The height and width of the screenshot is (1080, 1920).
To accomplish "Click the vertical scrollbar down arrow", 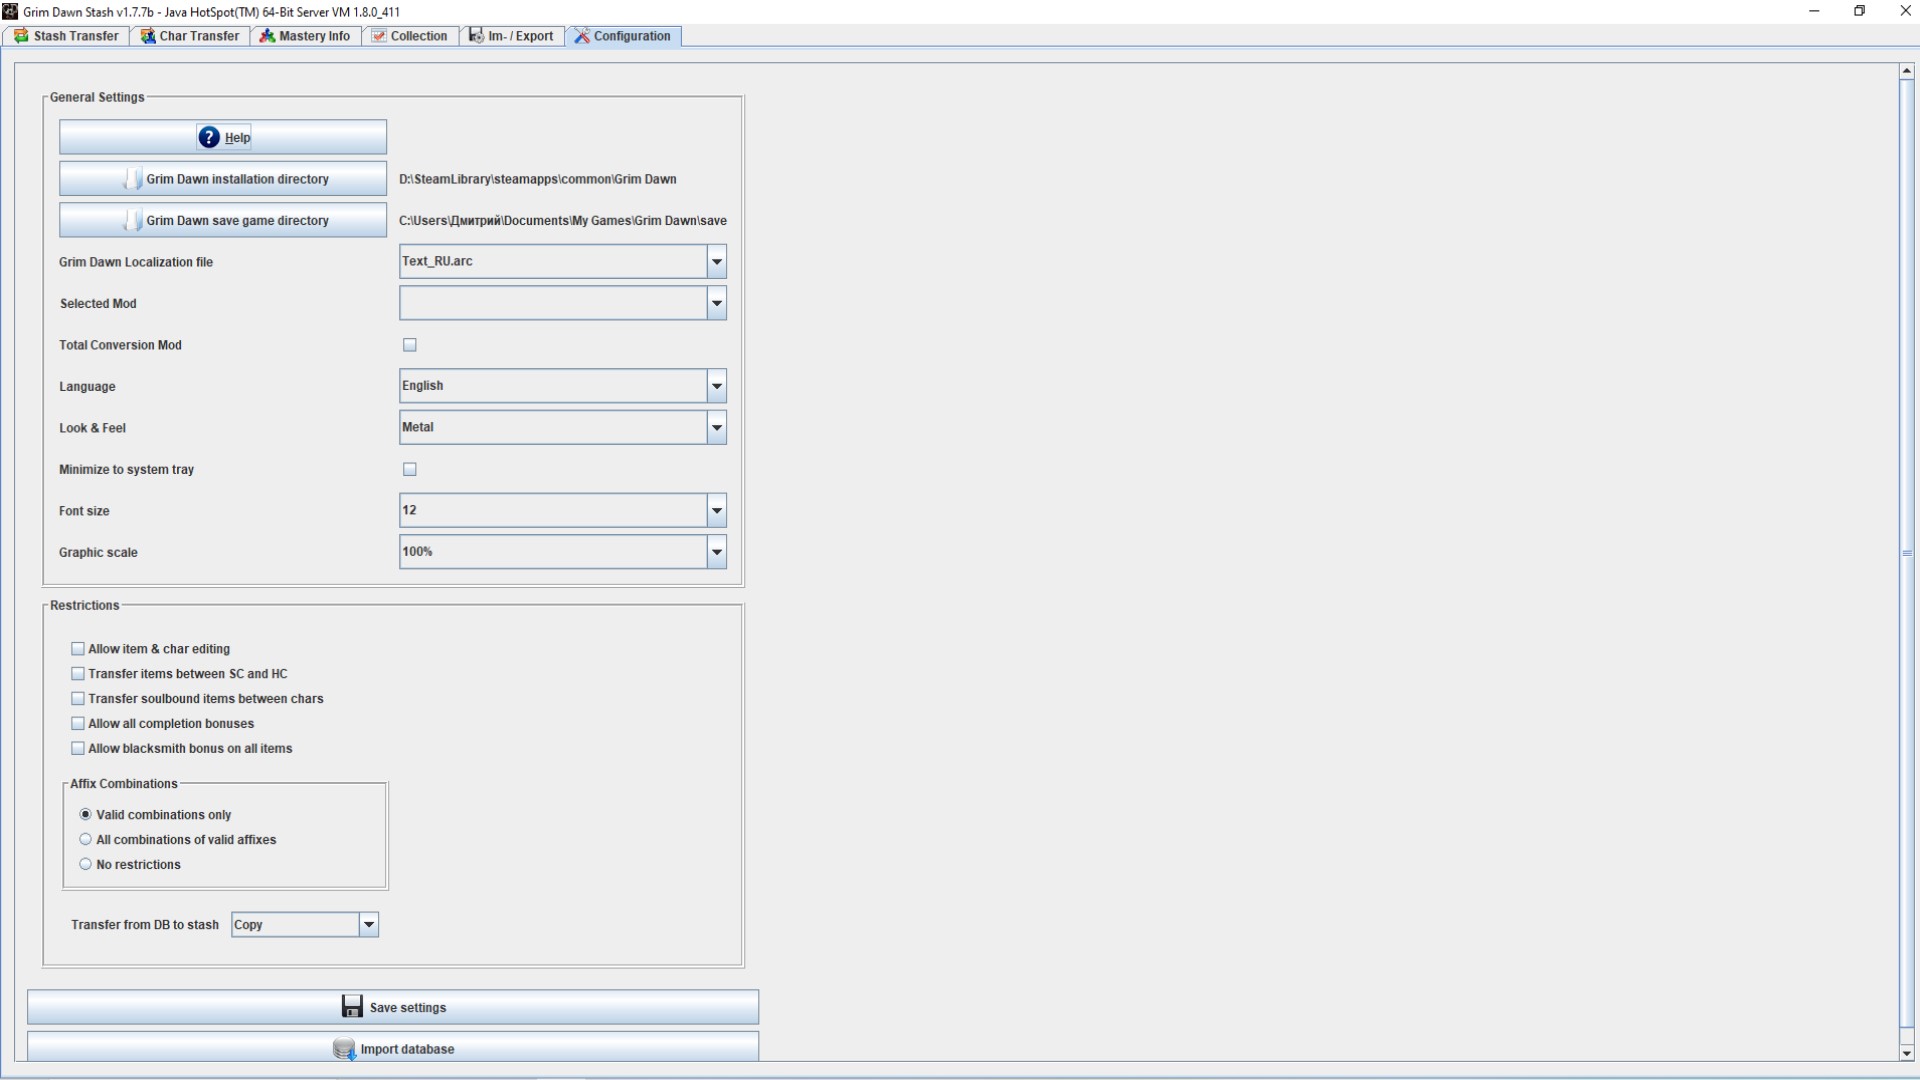I will click(x=1906, y=1052).
